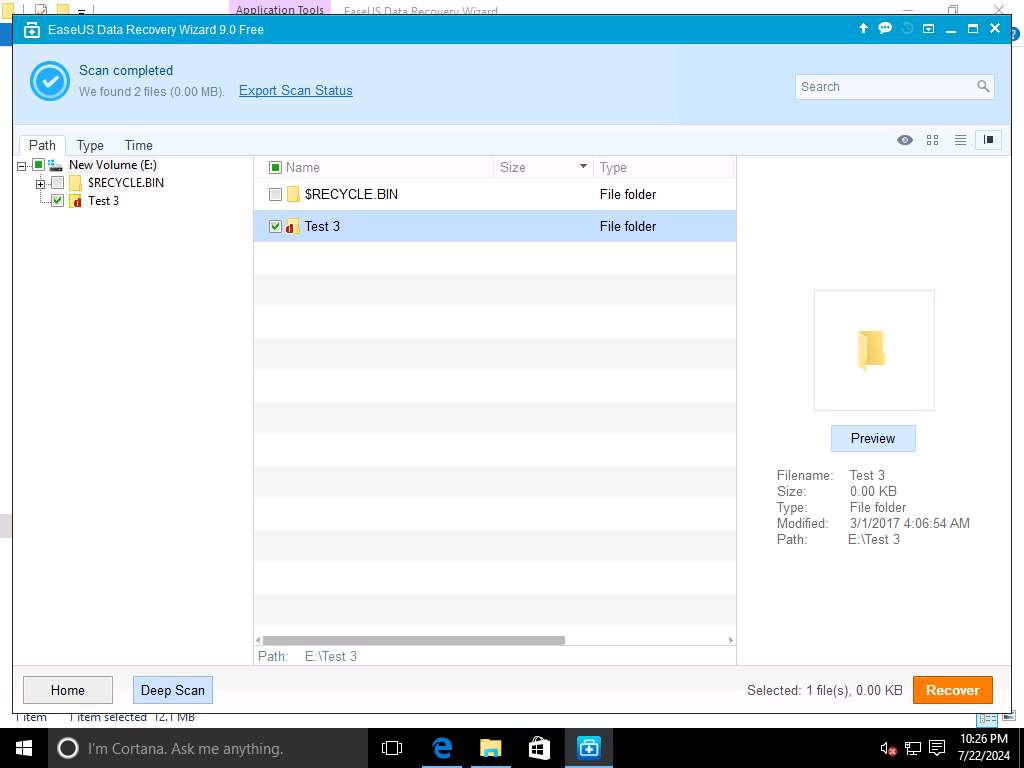Click the orange Recover button

click(x=952, y=690)
